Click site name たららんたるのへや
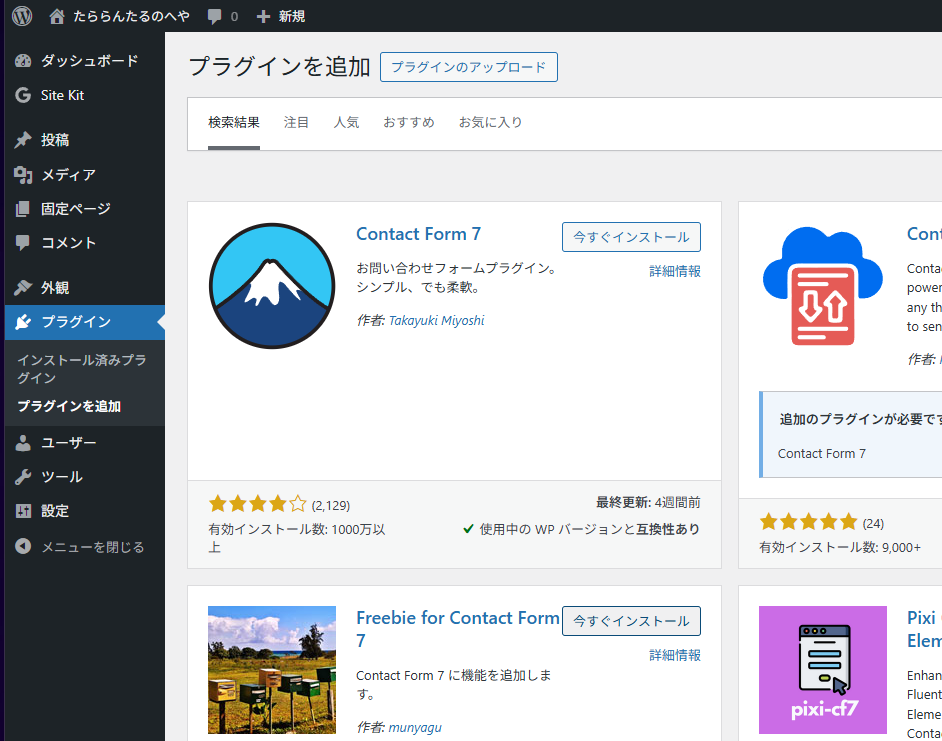This screenshot has width=942, height=741. [131, 16]
